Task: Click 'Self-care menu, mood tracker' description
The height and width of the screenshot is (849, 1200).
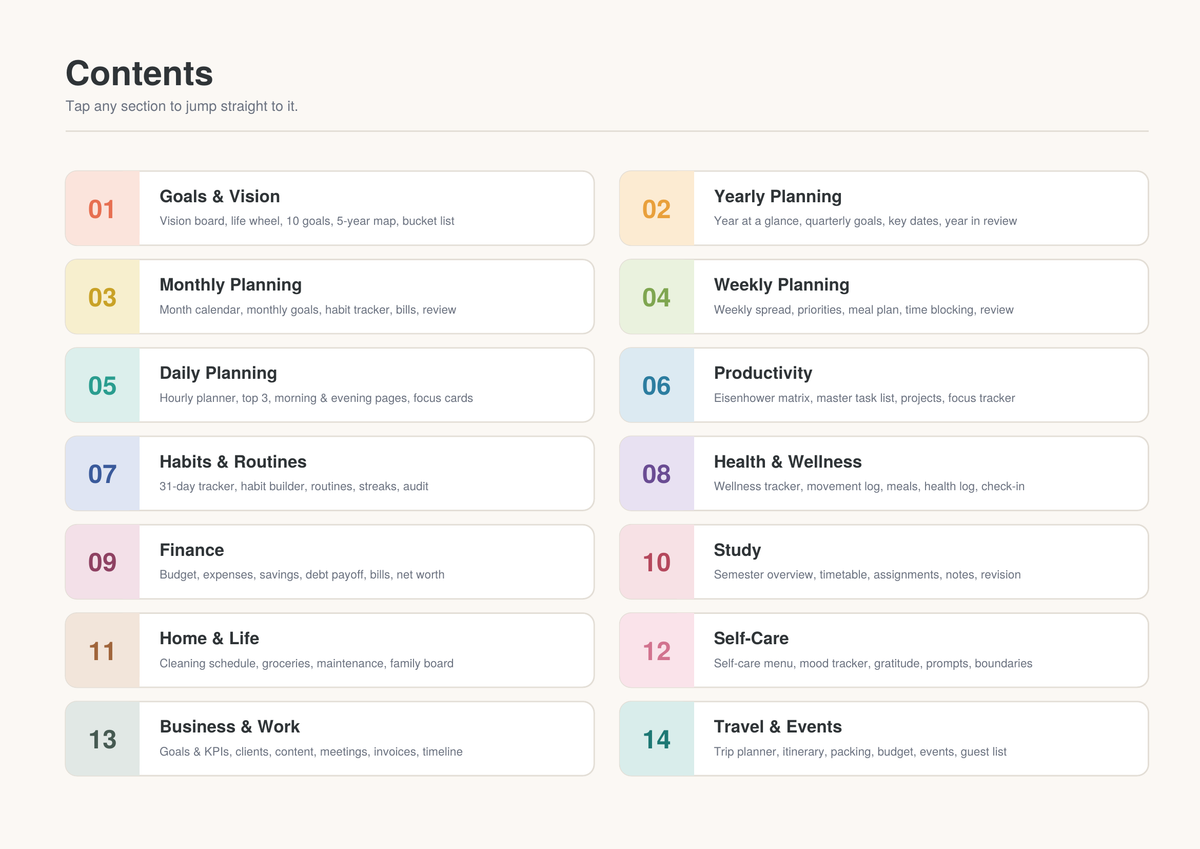Action: tap(873, 663)
